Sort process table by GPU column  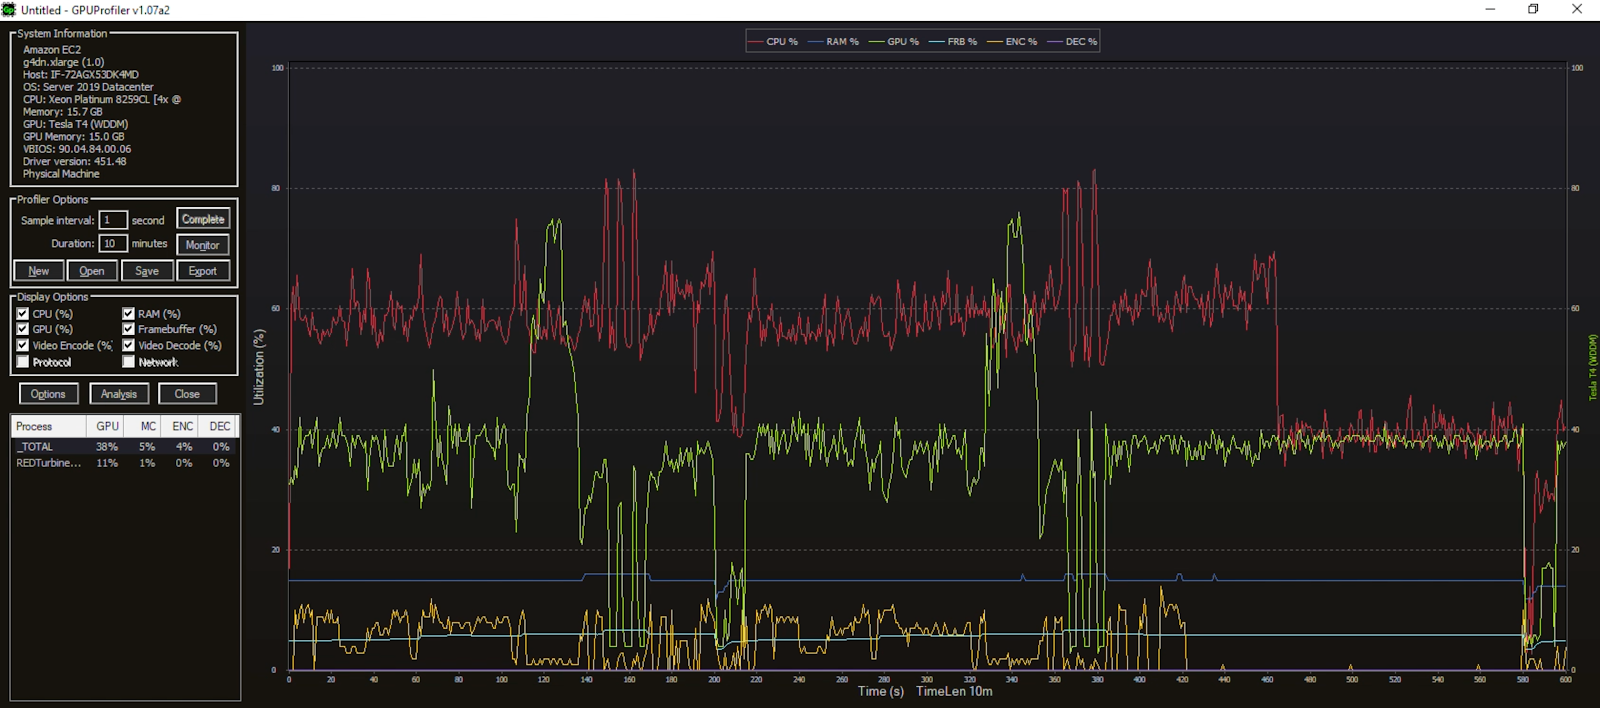(x=107, y=427)
